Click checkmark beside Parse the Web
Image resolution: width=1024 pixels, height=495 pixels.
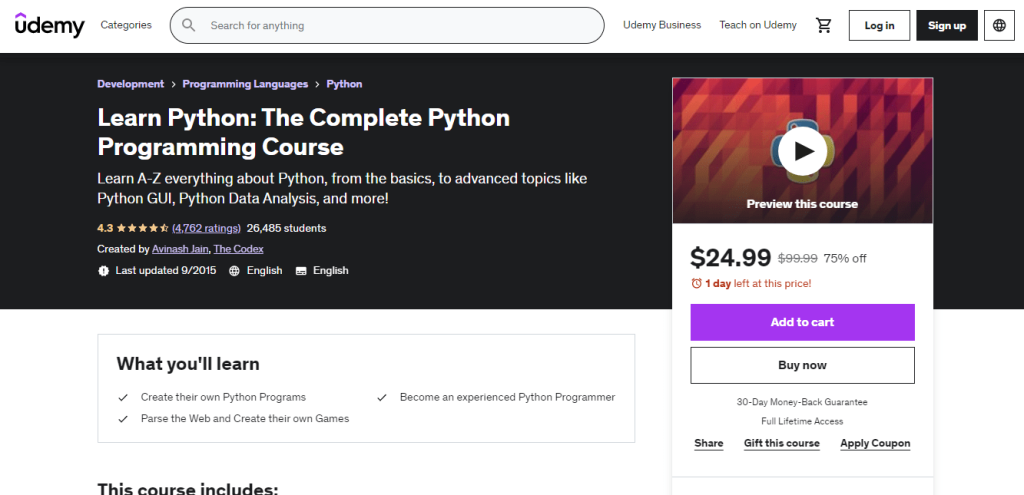123,419
